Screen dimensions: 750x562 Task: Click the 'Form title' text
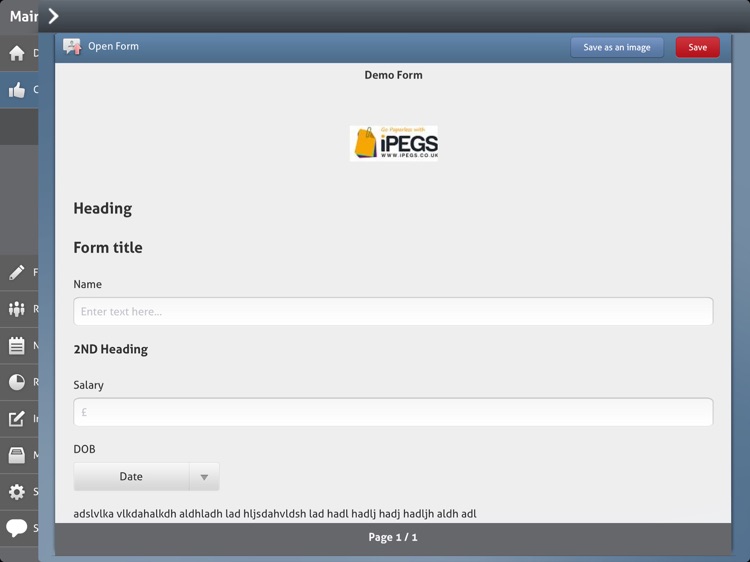[108, 247]
